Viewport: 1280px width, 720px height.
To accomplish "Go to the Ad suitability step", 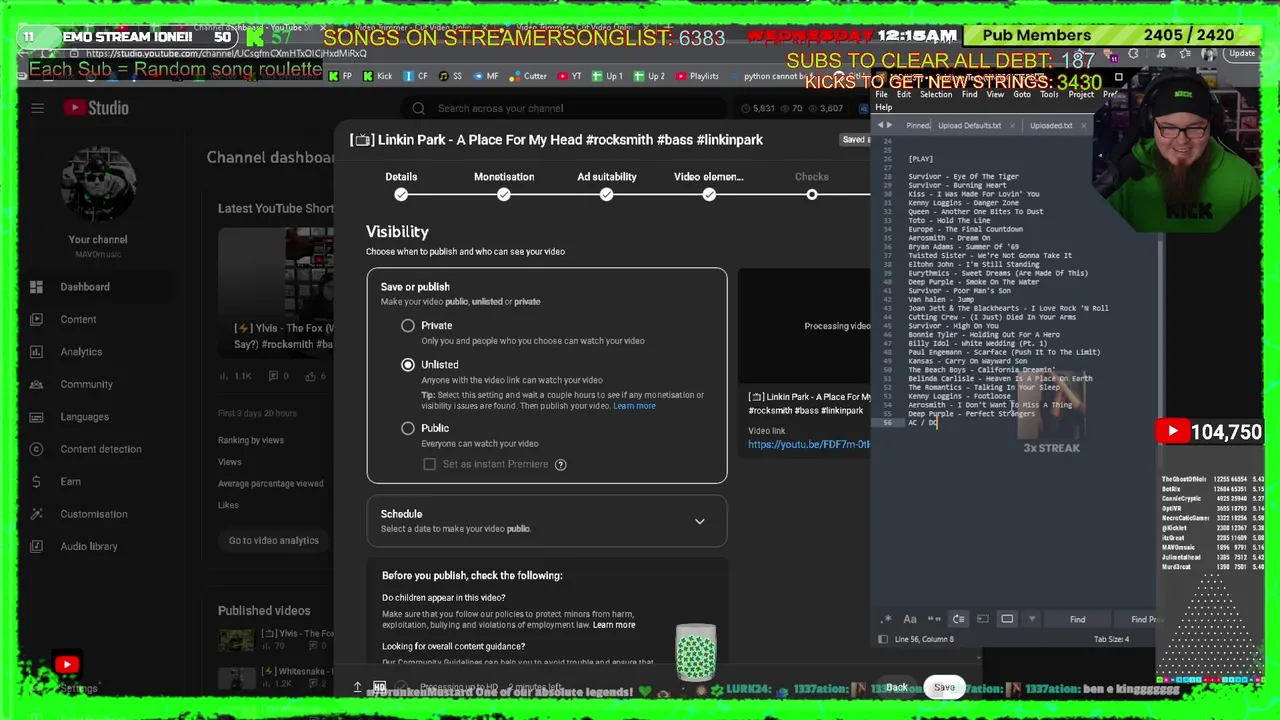I will tap(607, 185).
